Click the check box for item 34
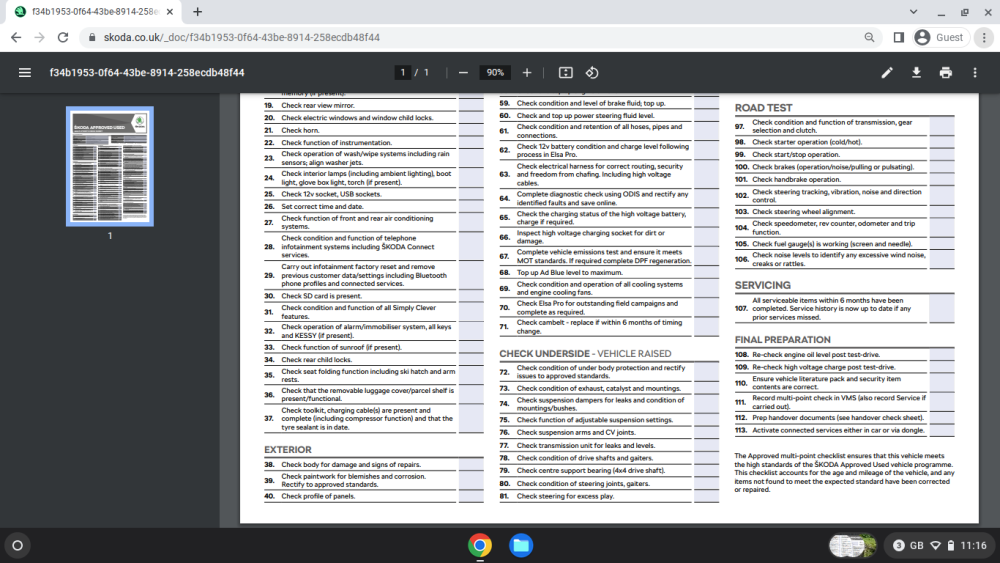This screenshot has width=1000, height=563. point(471,359)
